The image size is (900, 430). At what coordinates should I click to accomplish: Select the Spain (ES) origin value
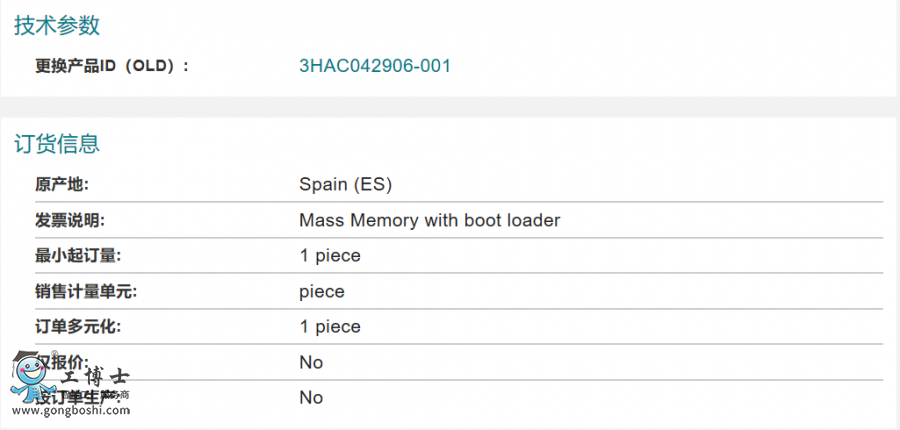(x=346, y=185)
